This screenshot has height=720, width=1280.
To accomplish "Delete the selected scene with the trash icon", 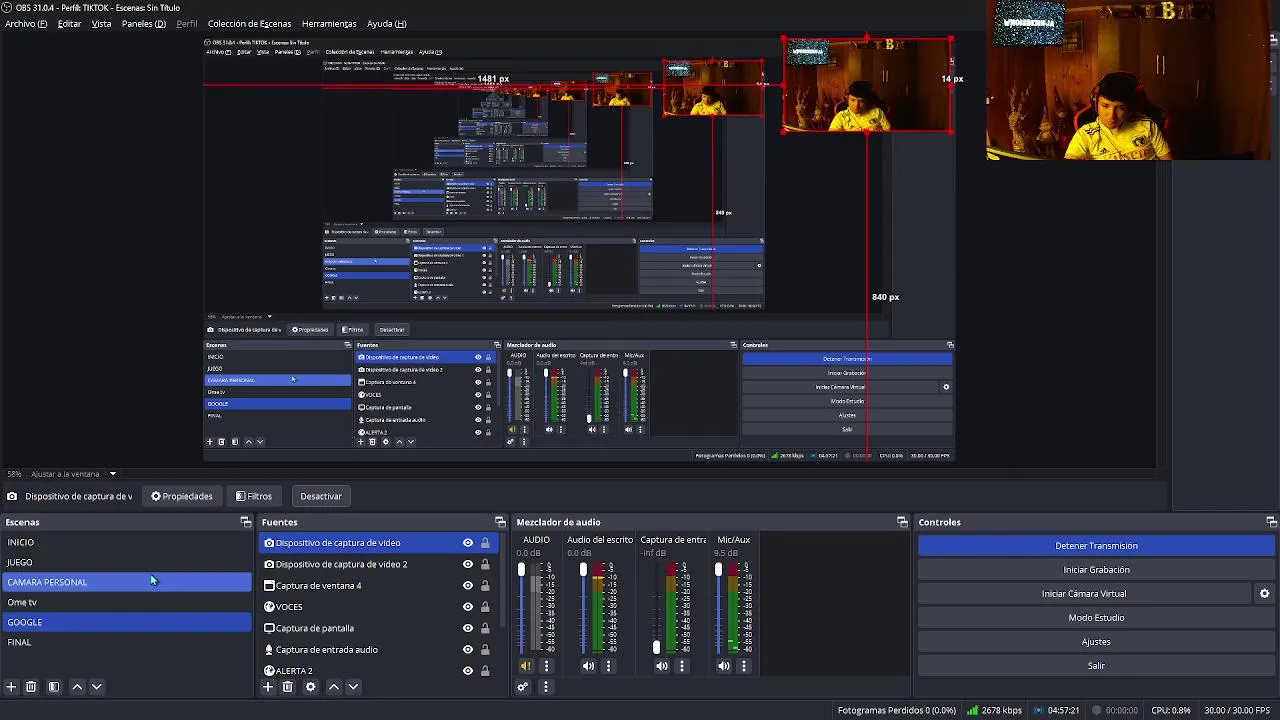I will 31,687.
